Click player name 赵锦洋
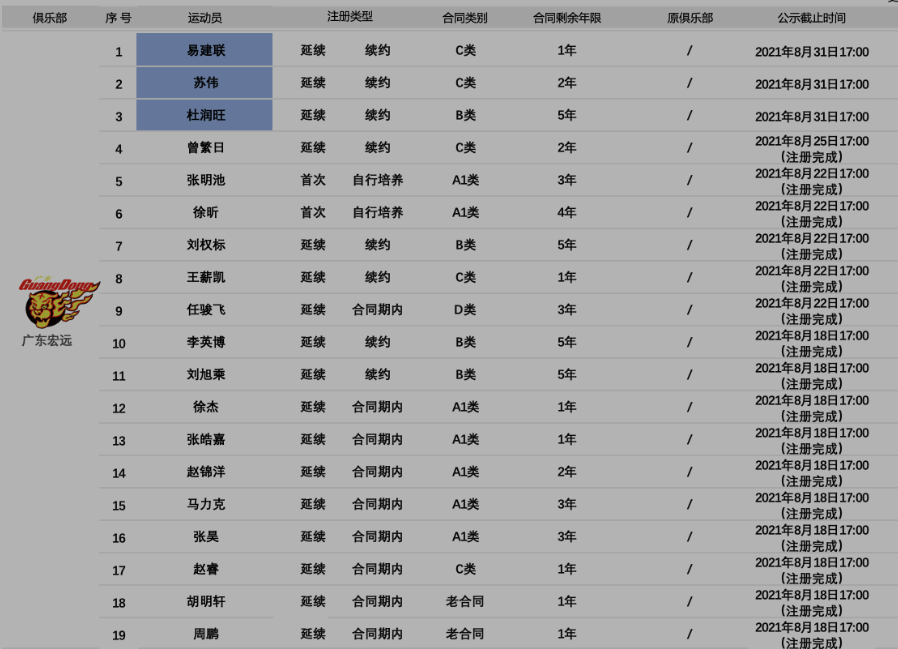This screenshot has height=649, width=898. (x=206, y=472)
